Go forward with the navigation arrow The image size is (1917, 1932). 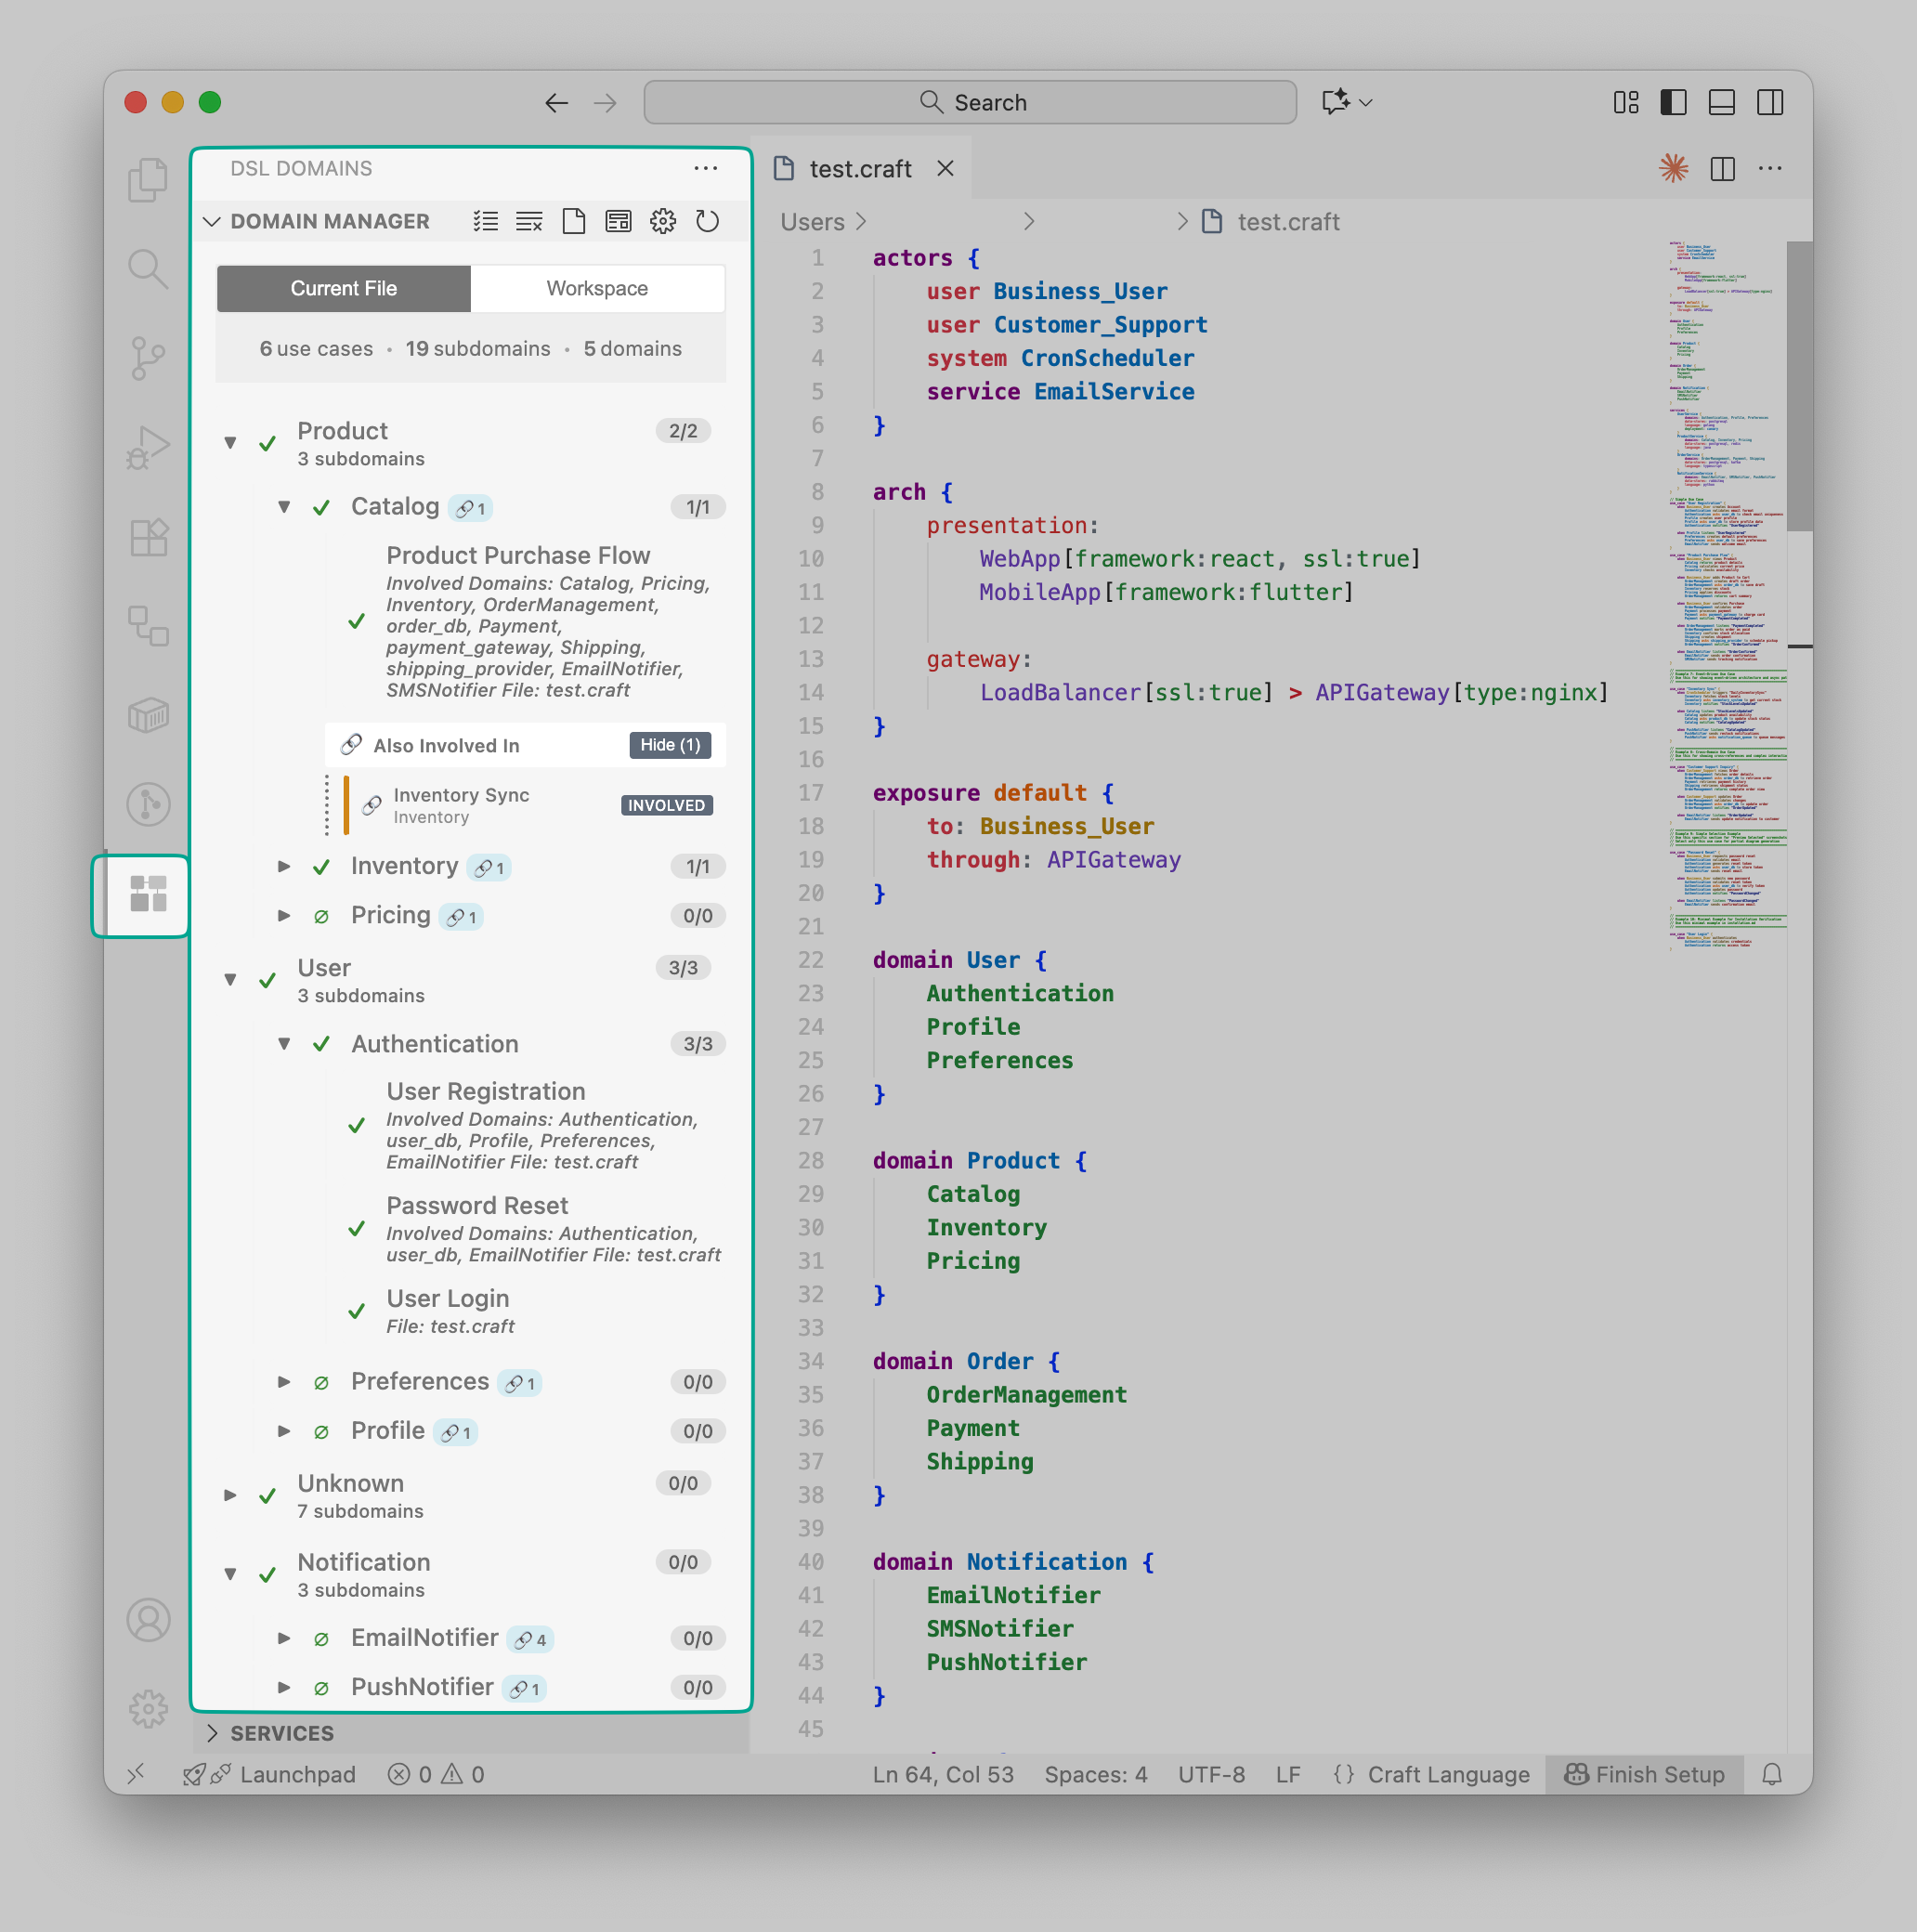605,102
